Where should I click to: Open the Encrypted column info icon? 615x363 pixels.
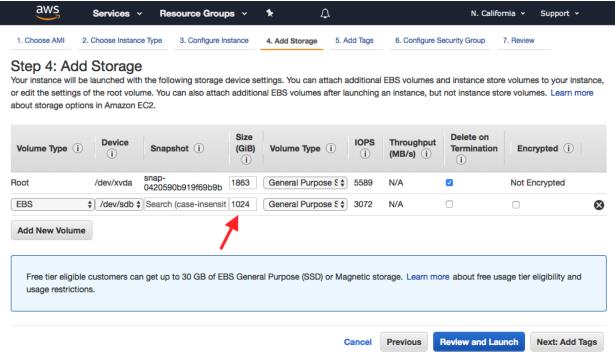pos(568,148)
